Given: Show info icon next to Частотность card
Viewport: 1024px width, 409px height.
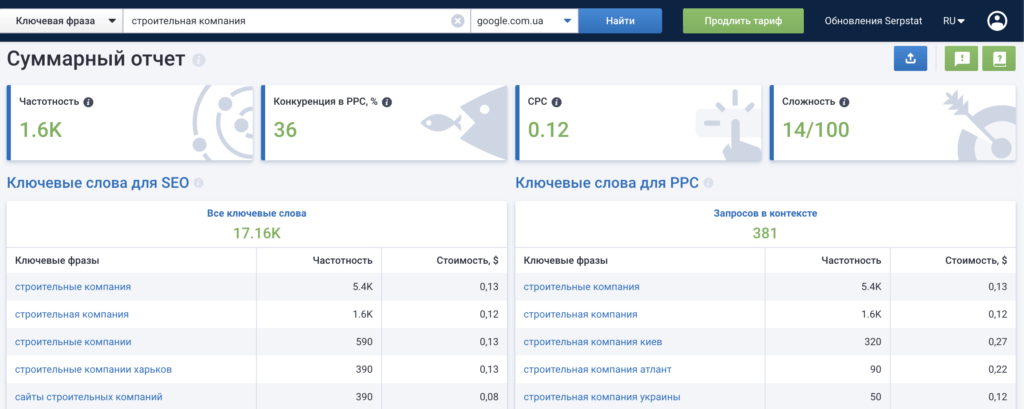Looking at the screenshot, I should point(89,102).
